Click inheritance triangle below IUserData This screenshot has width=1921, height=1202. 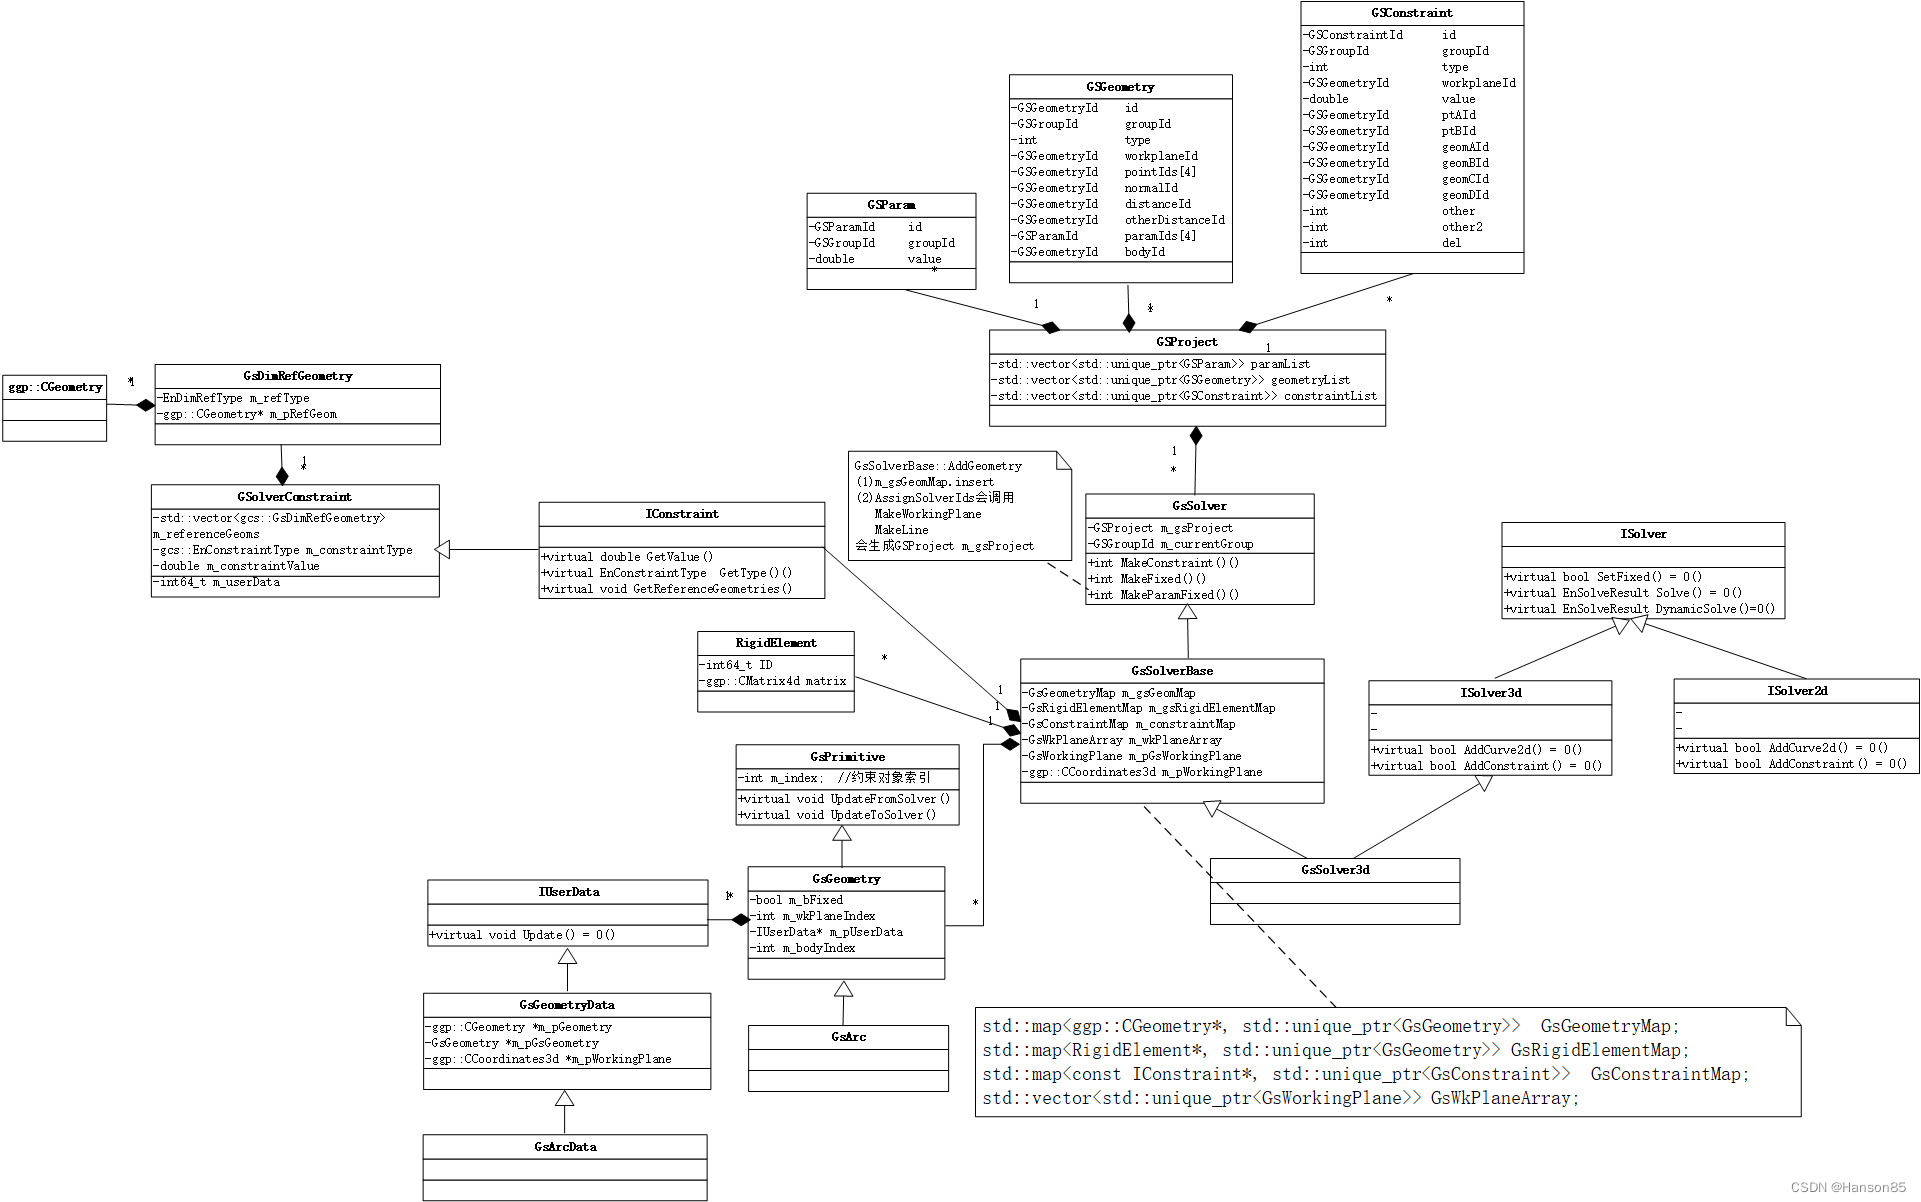pyautogui.click(x=567, y=956)
